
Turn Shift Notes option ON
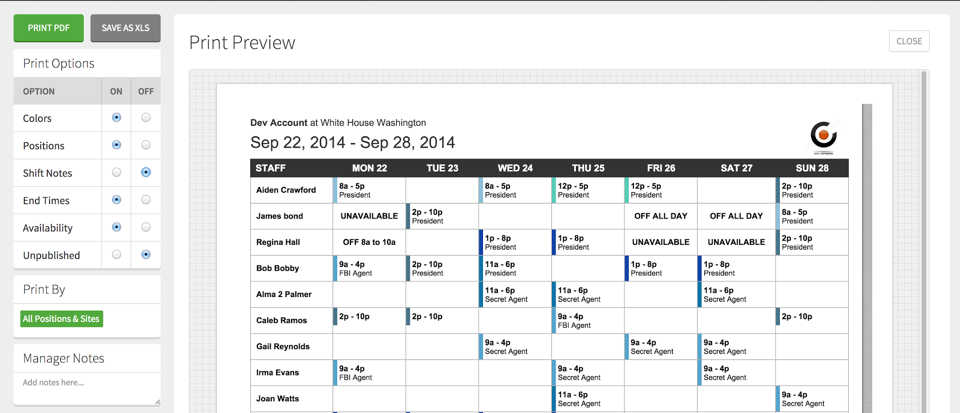pos(116,173)
